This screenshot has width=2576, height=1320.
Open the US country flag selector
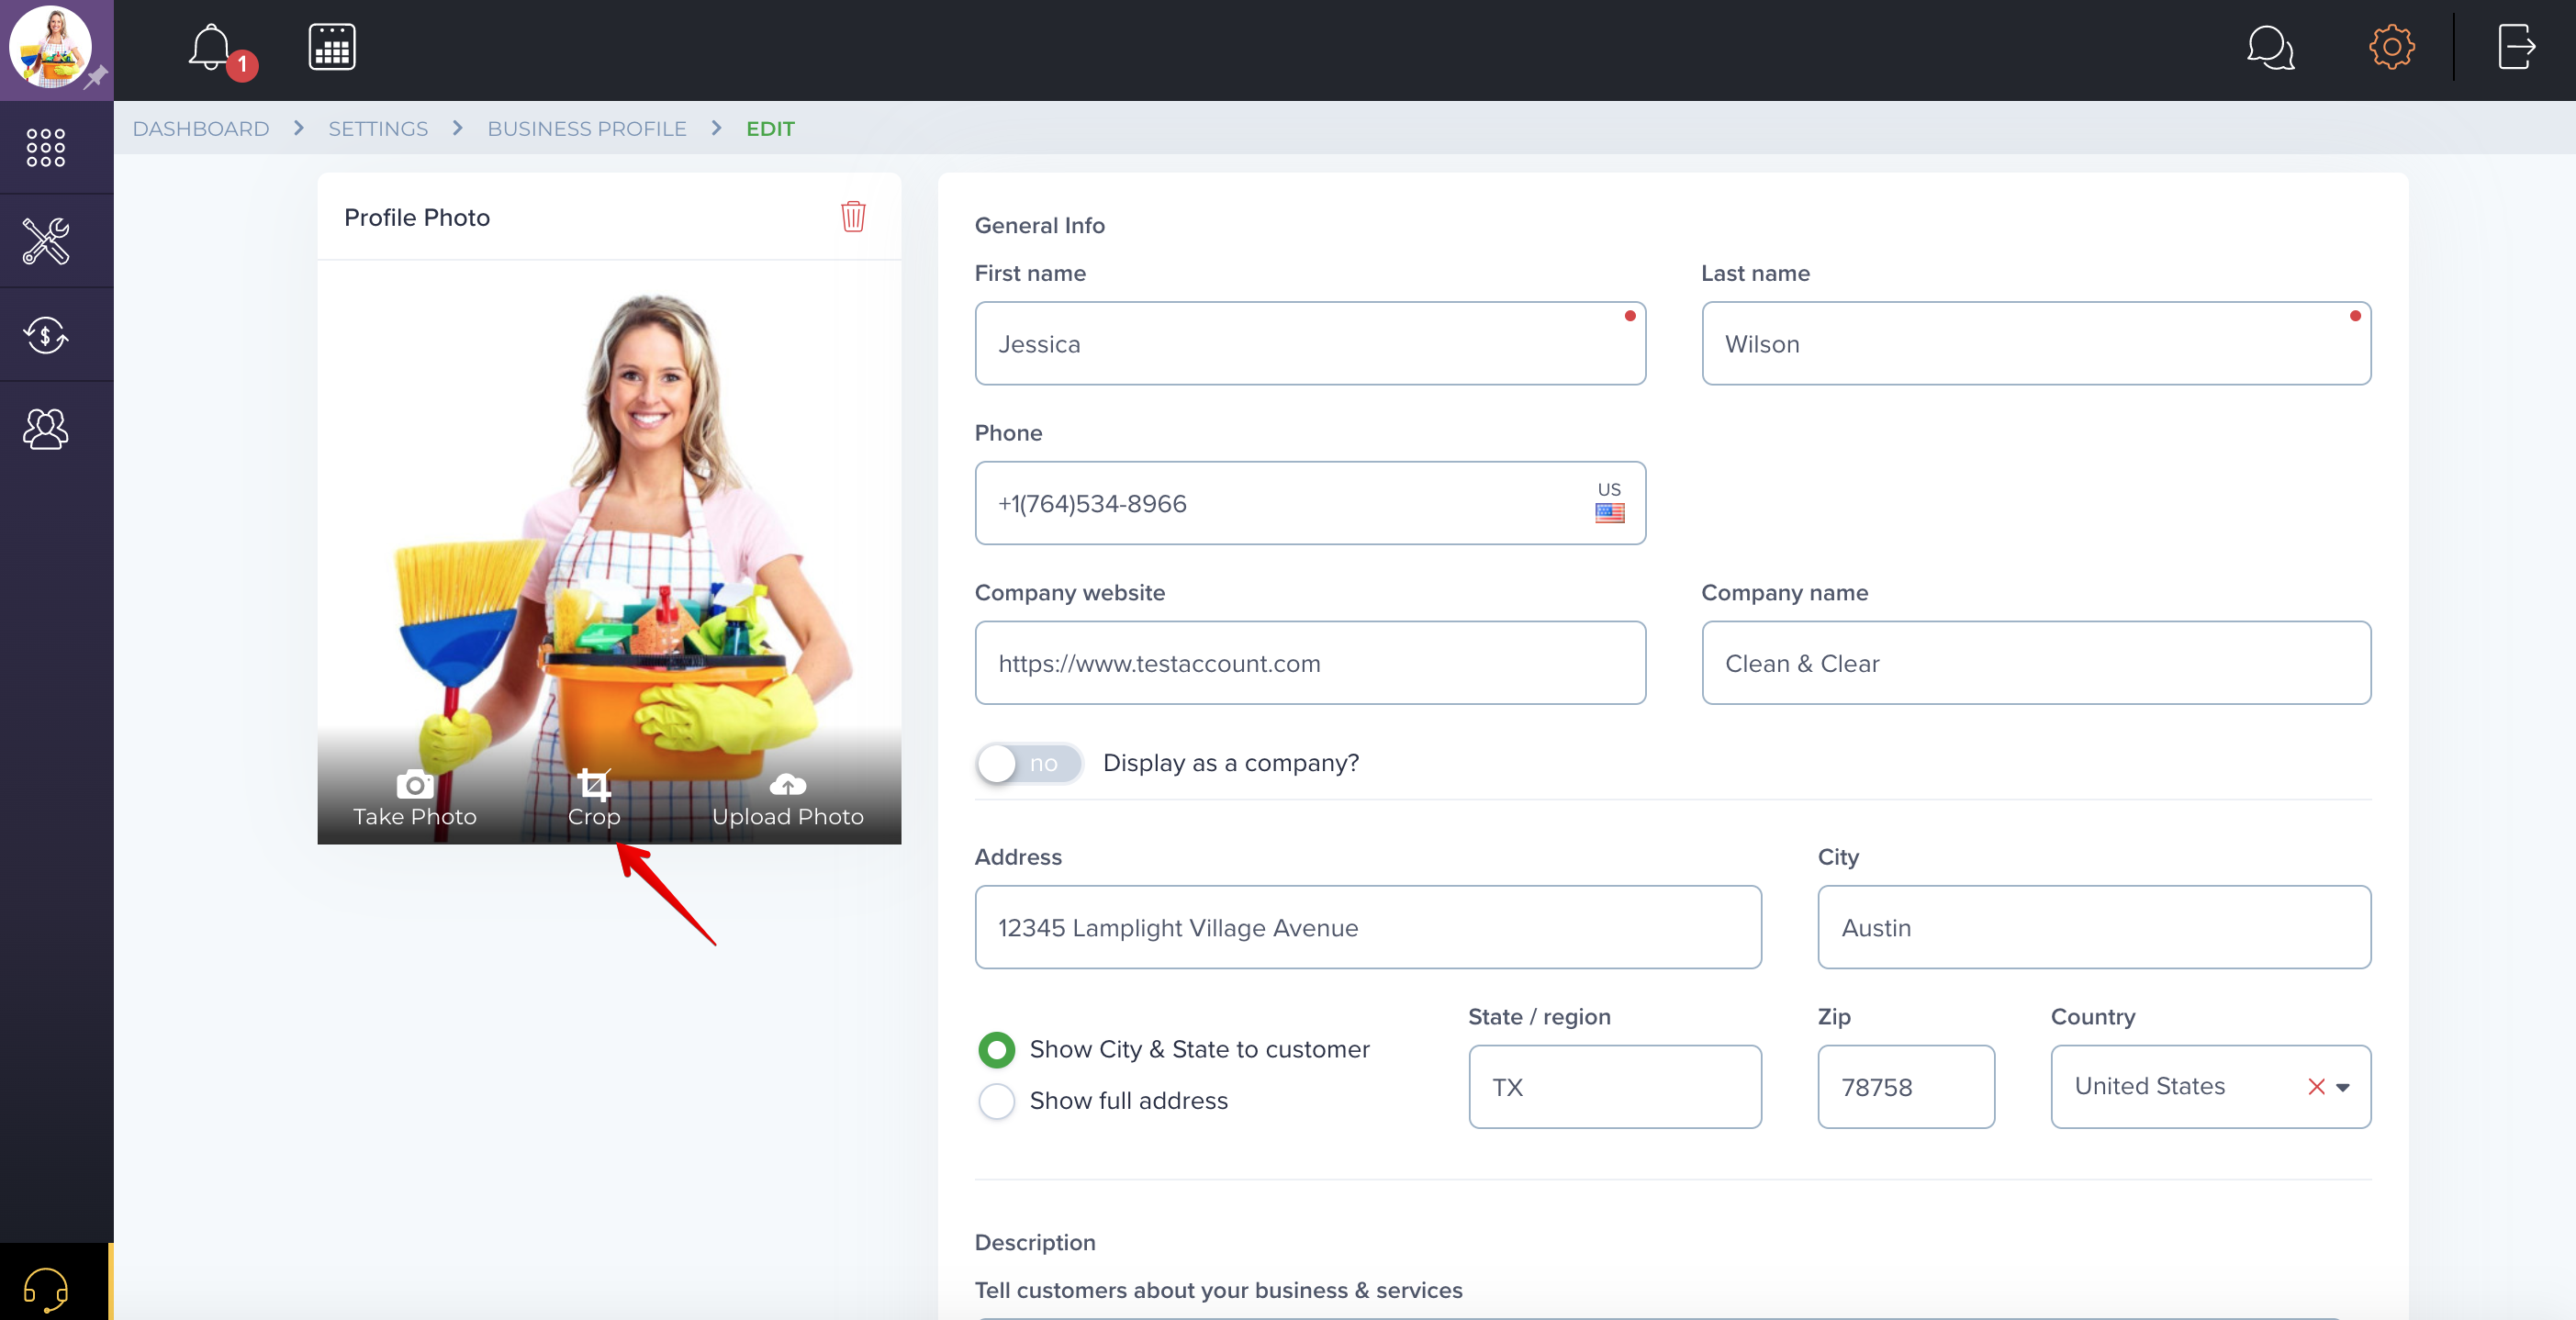(1609, 503)
